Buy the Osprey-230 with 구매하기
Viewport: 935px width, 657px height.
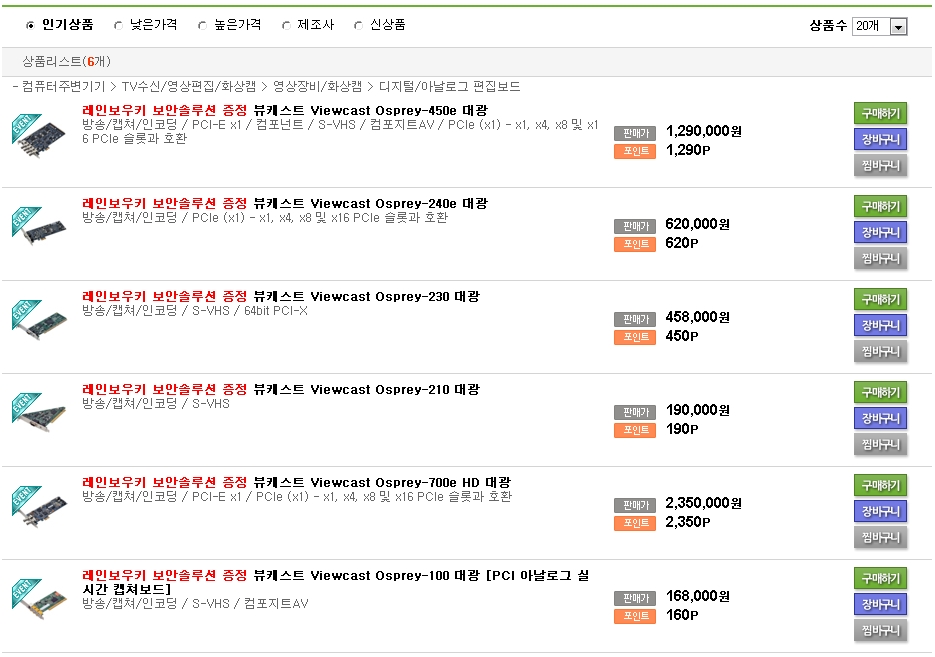coord(880,299)
